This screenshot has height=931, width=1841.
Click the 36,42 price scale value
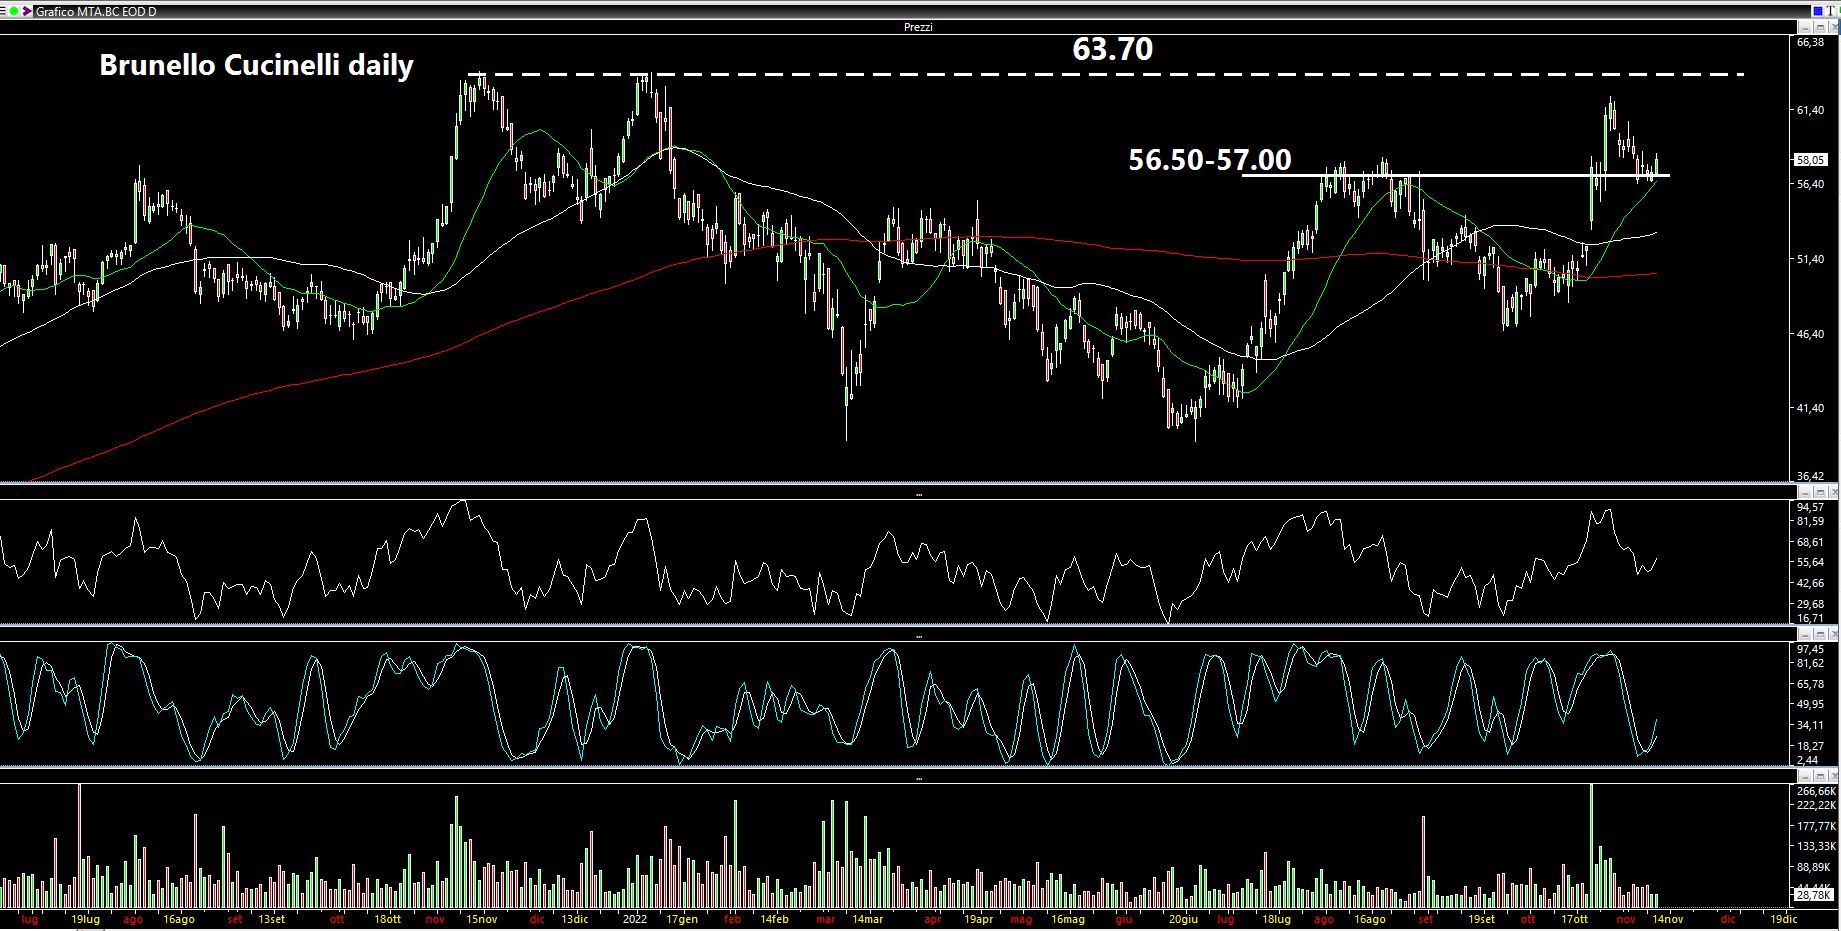[1811, 477]
